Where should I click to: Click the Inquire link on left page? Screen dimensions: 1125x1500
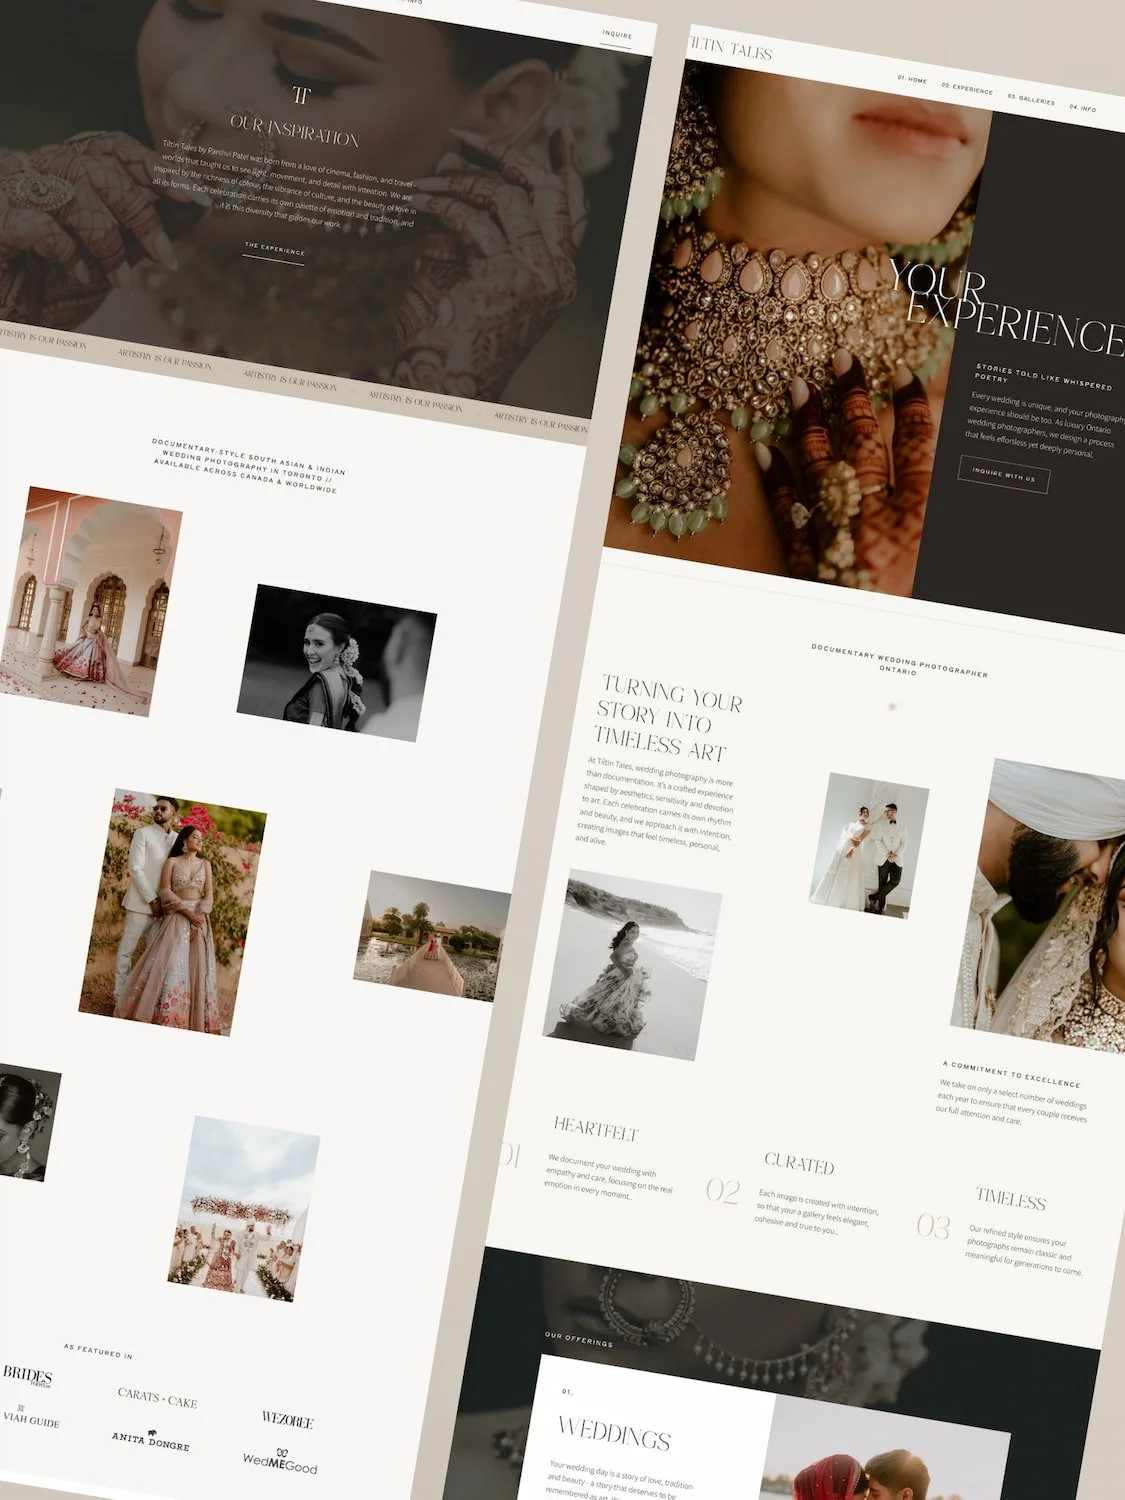[617, 36]
